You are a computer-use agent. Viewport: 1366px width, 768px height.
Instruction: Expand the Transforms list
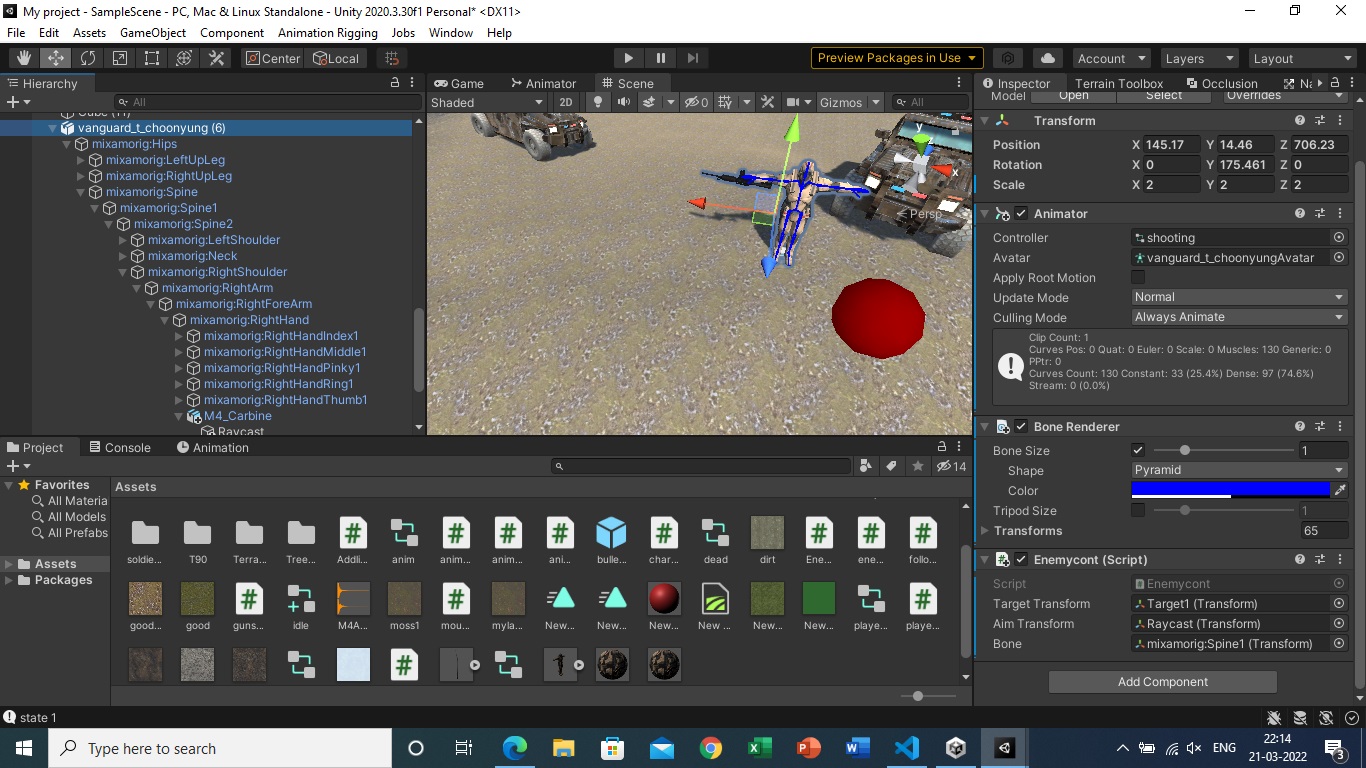click(x=985, y=531)
